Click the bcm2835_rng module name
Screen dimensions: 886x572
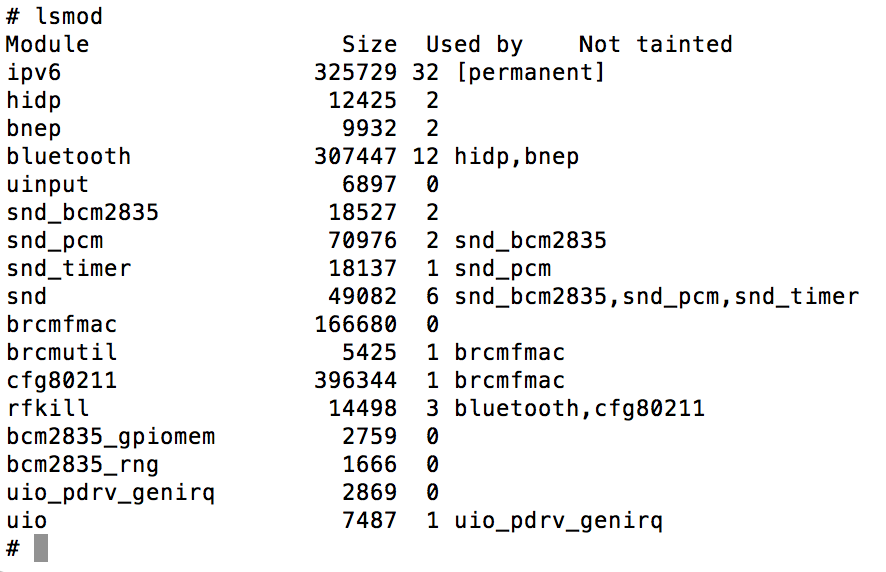point(82,465)
